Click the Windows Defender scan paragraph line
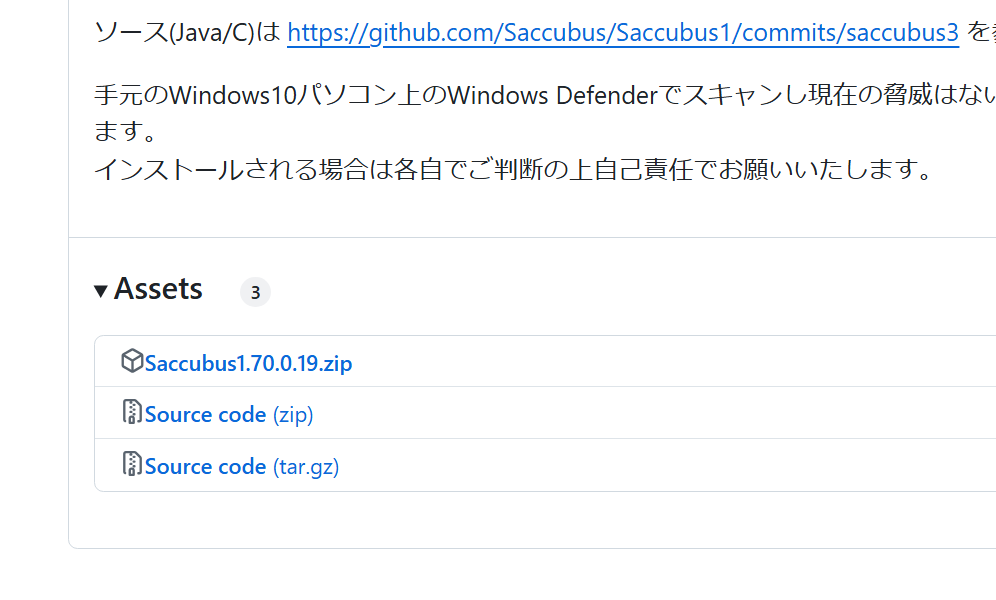The image size is (996, 600). 540,96
